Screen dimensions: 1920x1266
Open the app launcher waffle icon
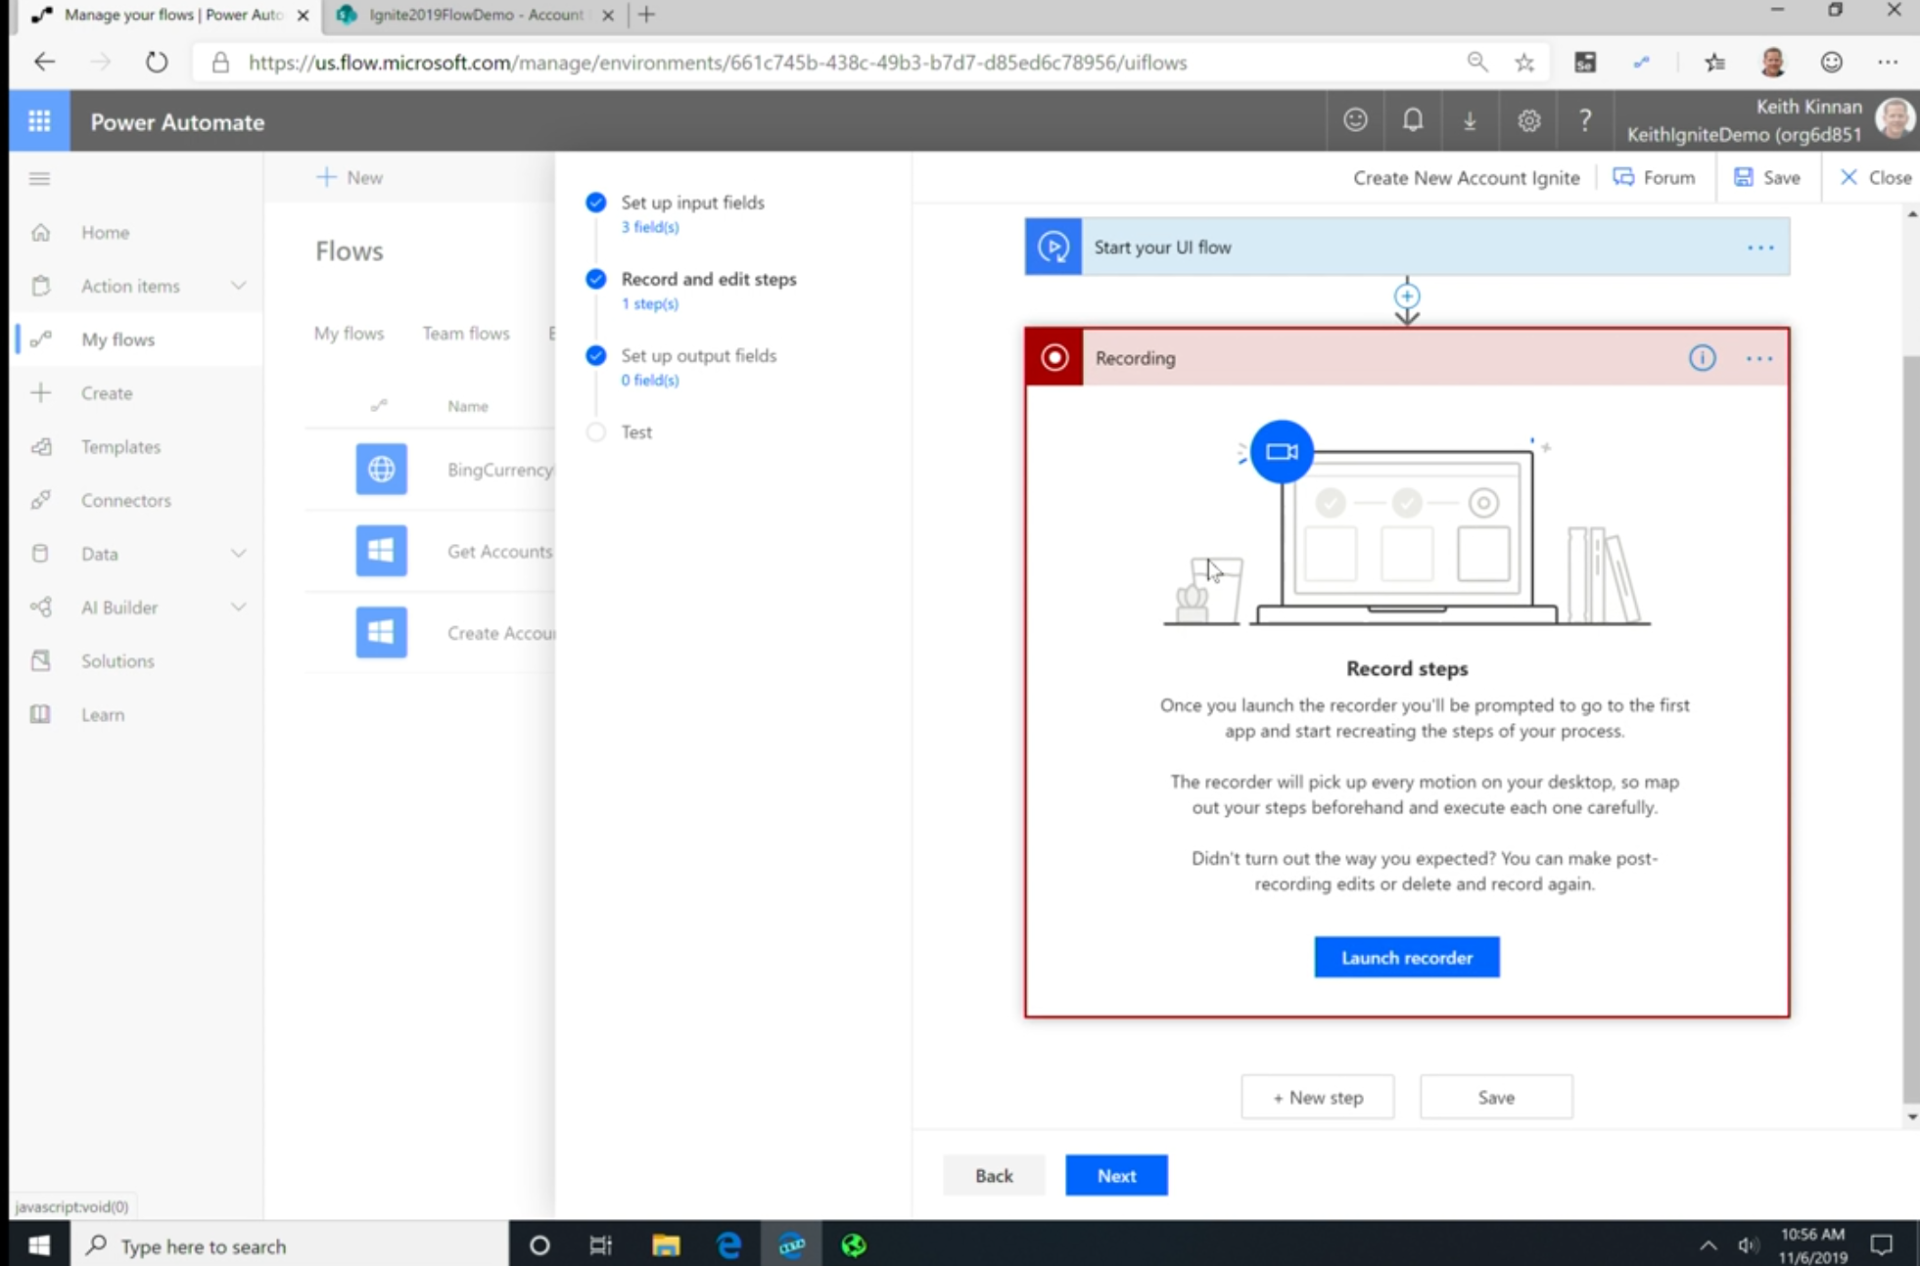[x=39, y=121]
